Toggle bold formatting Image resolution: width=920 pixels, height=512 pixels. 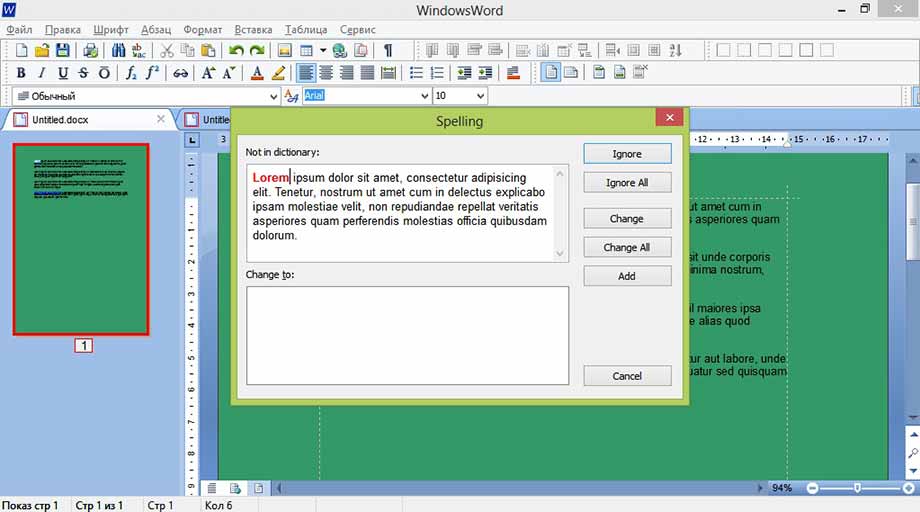click(21, 73)
